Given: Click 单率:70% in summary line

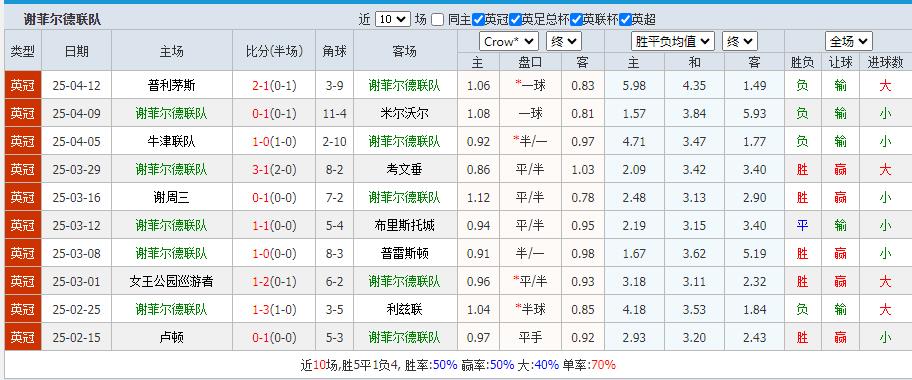Looking at the screenshot, I should click(589, 365).
